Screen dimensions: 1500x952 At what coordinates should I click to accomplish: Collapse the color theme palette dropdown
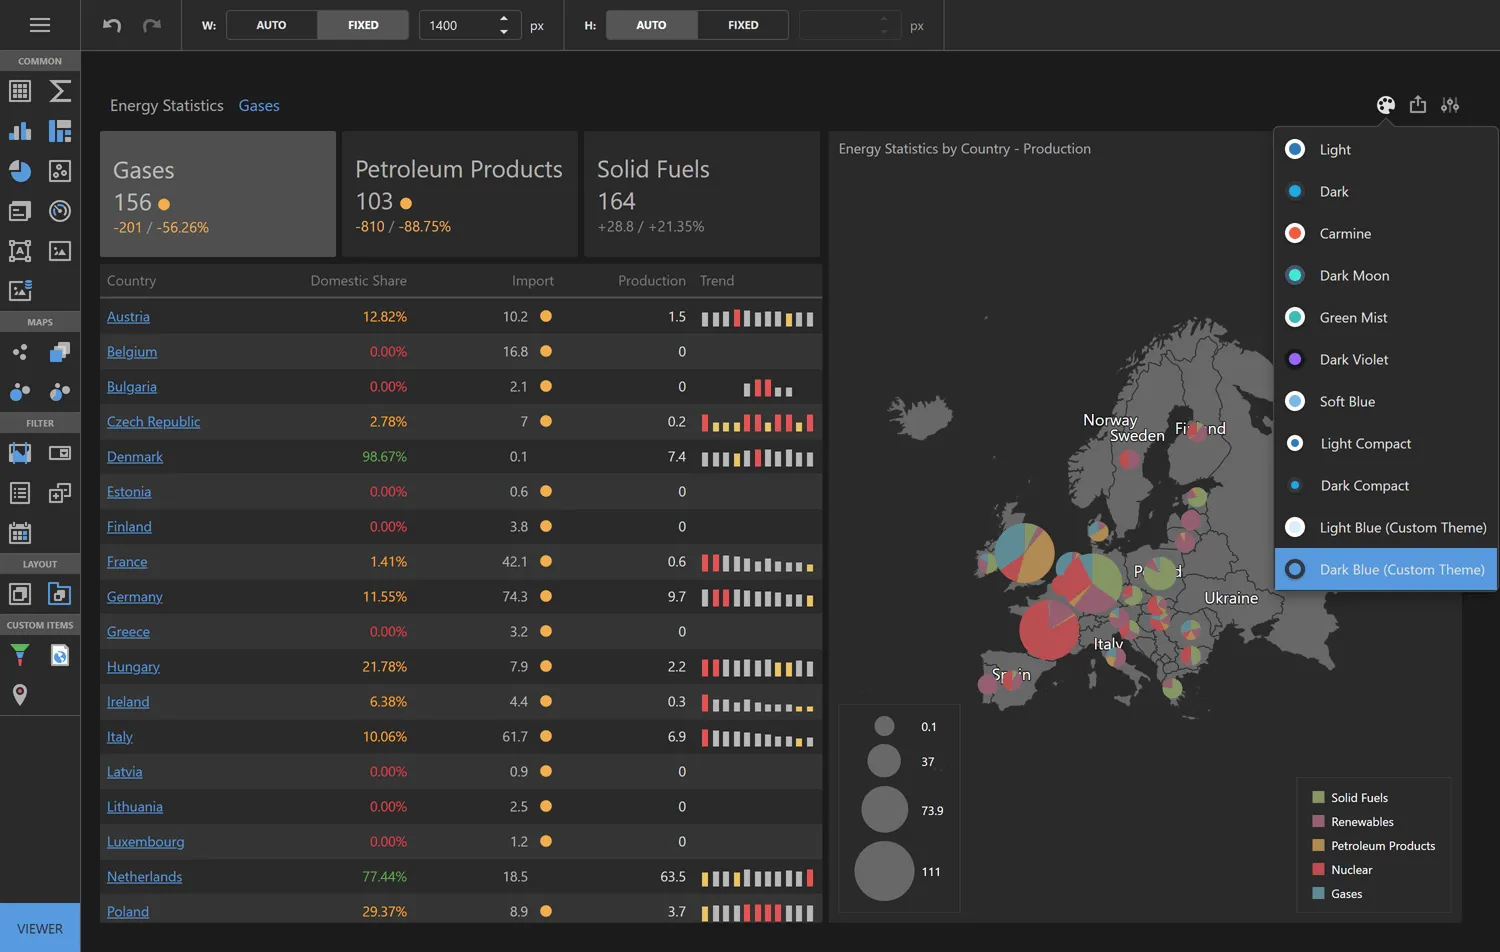tap(1385, 105)
